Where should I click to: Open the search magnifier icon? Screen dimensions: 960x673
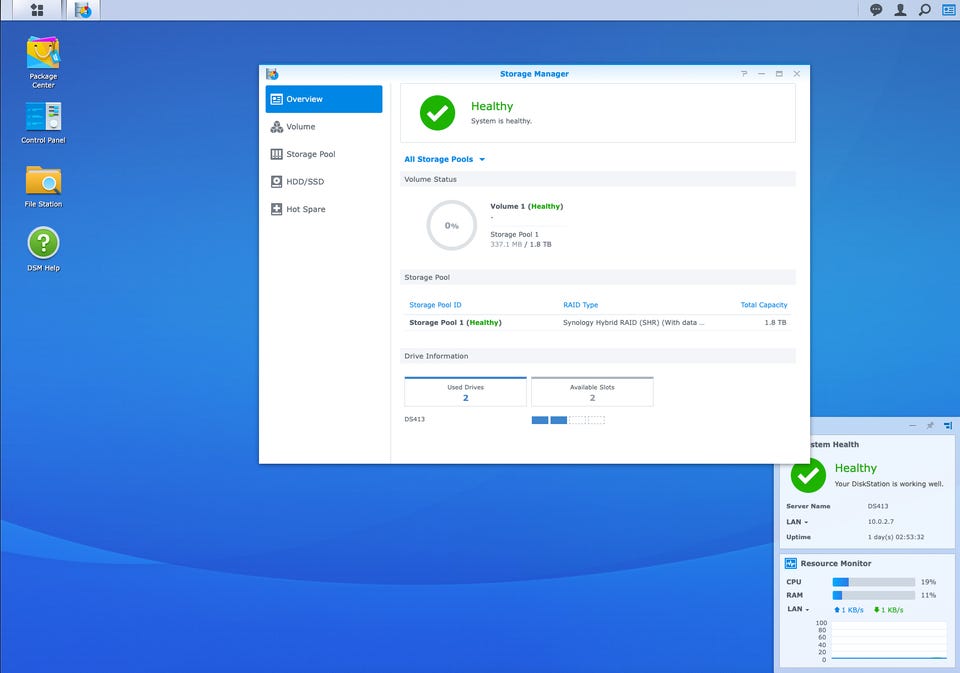click(924, 10)
